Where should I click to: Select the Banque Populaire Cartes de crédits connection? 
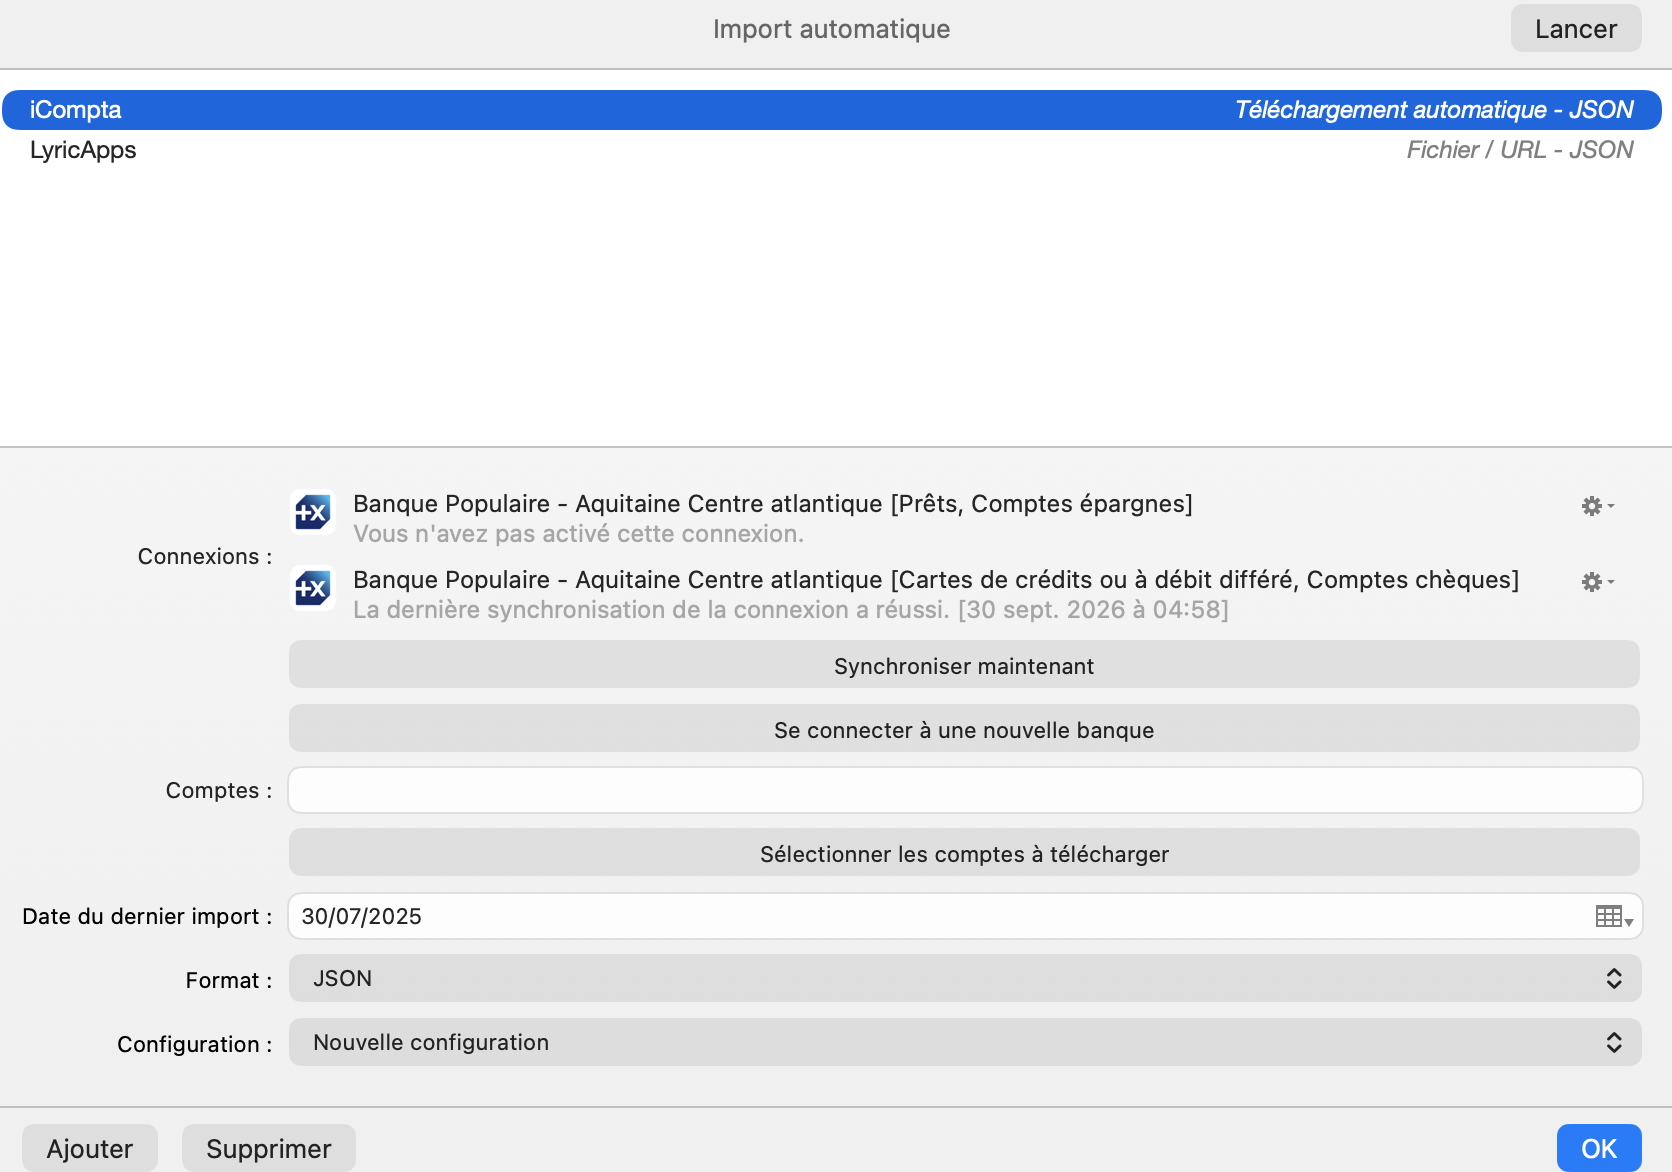click(x=936, y=580)
